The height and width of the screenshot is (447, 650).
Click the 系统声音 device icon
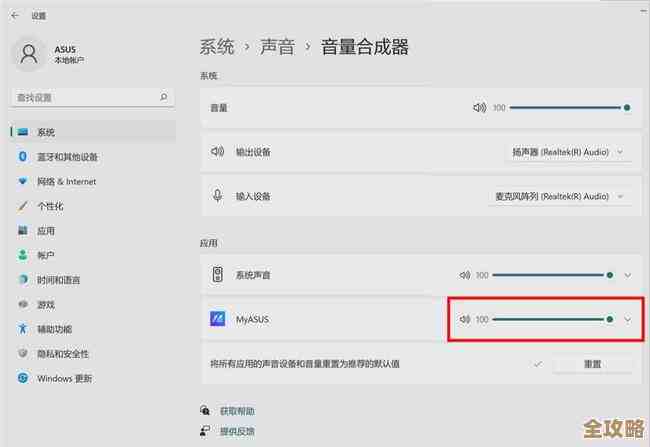[218, 275]
